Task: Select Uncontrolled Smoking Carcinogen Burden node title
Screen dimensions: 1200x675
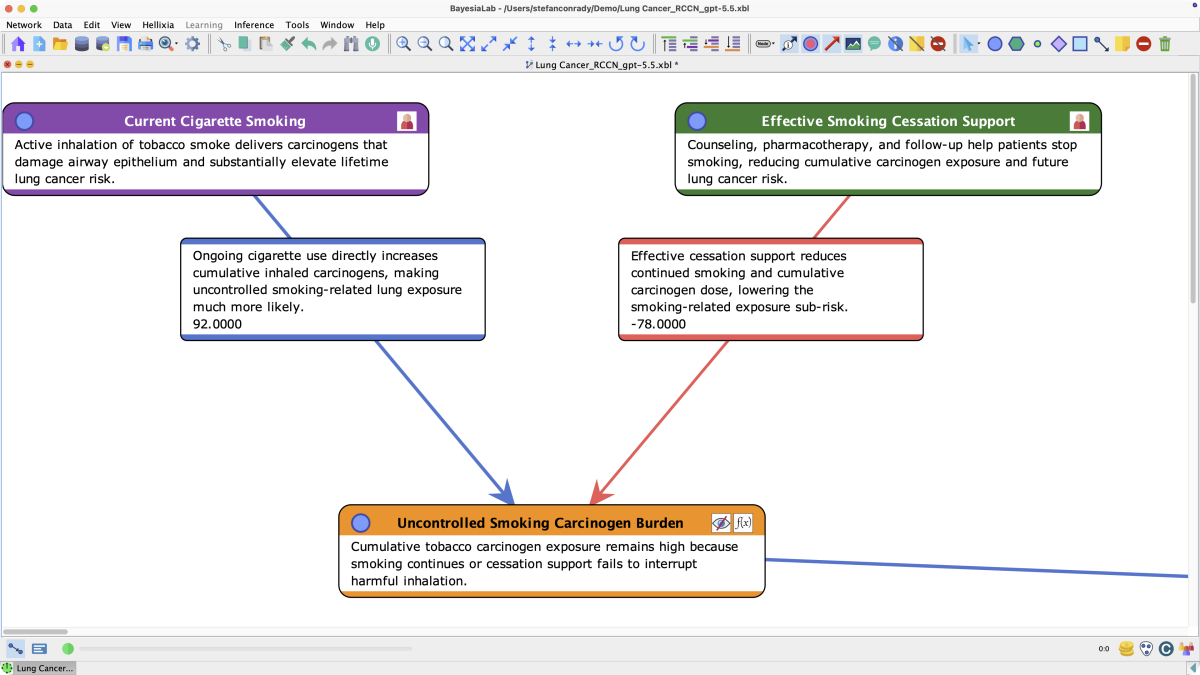Action: click(x=540, y=523)
